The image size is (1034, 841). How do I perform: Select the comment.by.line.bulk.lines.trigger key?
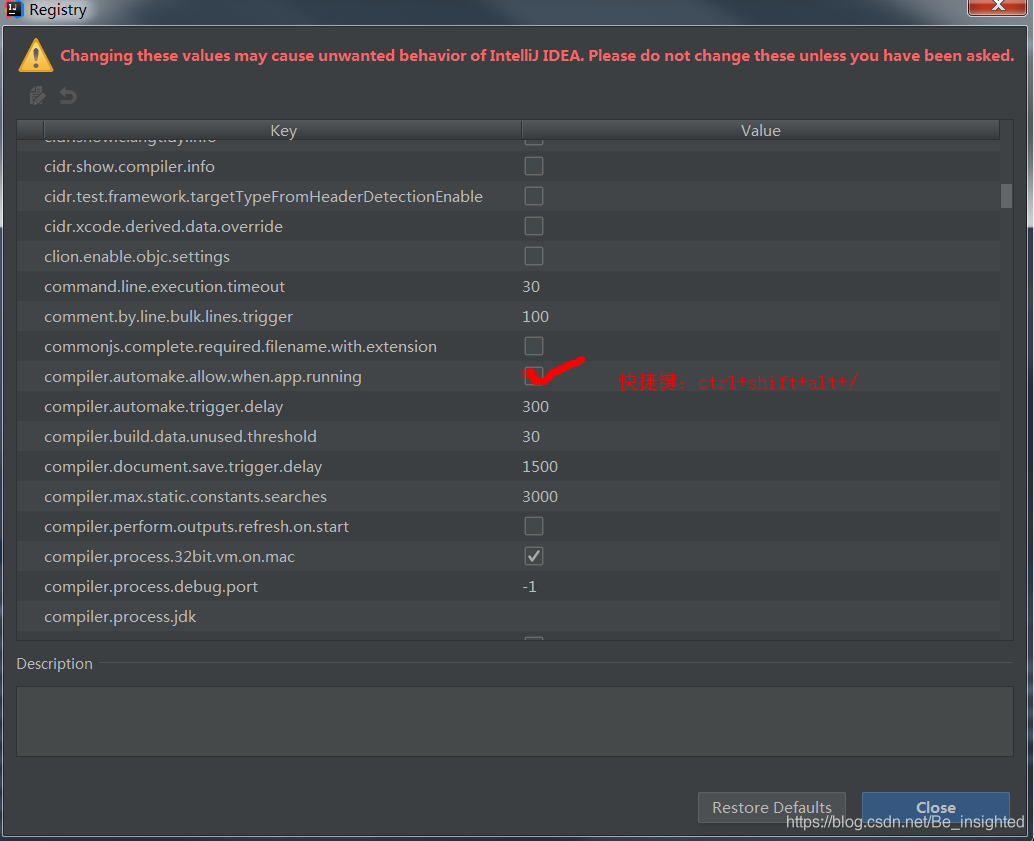[168, 317]
